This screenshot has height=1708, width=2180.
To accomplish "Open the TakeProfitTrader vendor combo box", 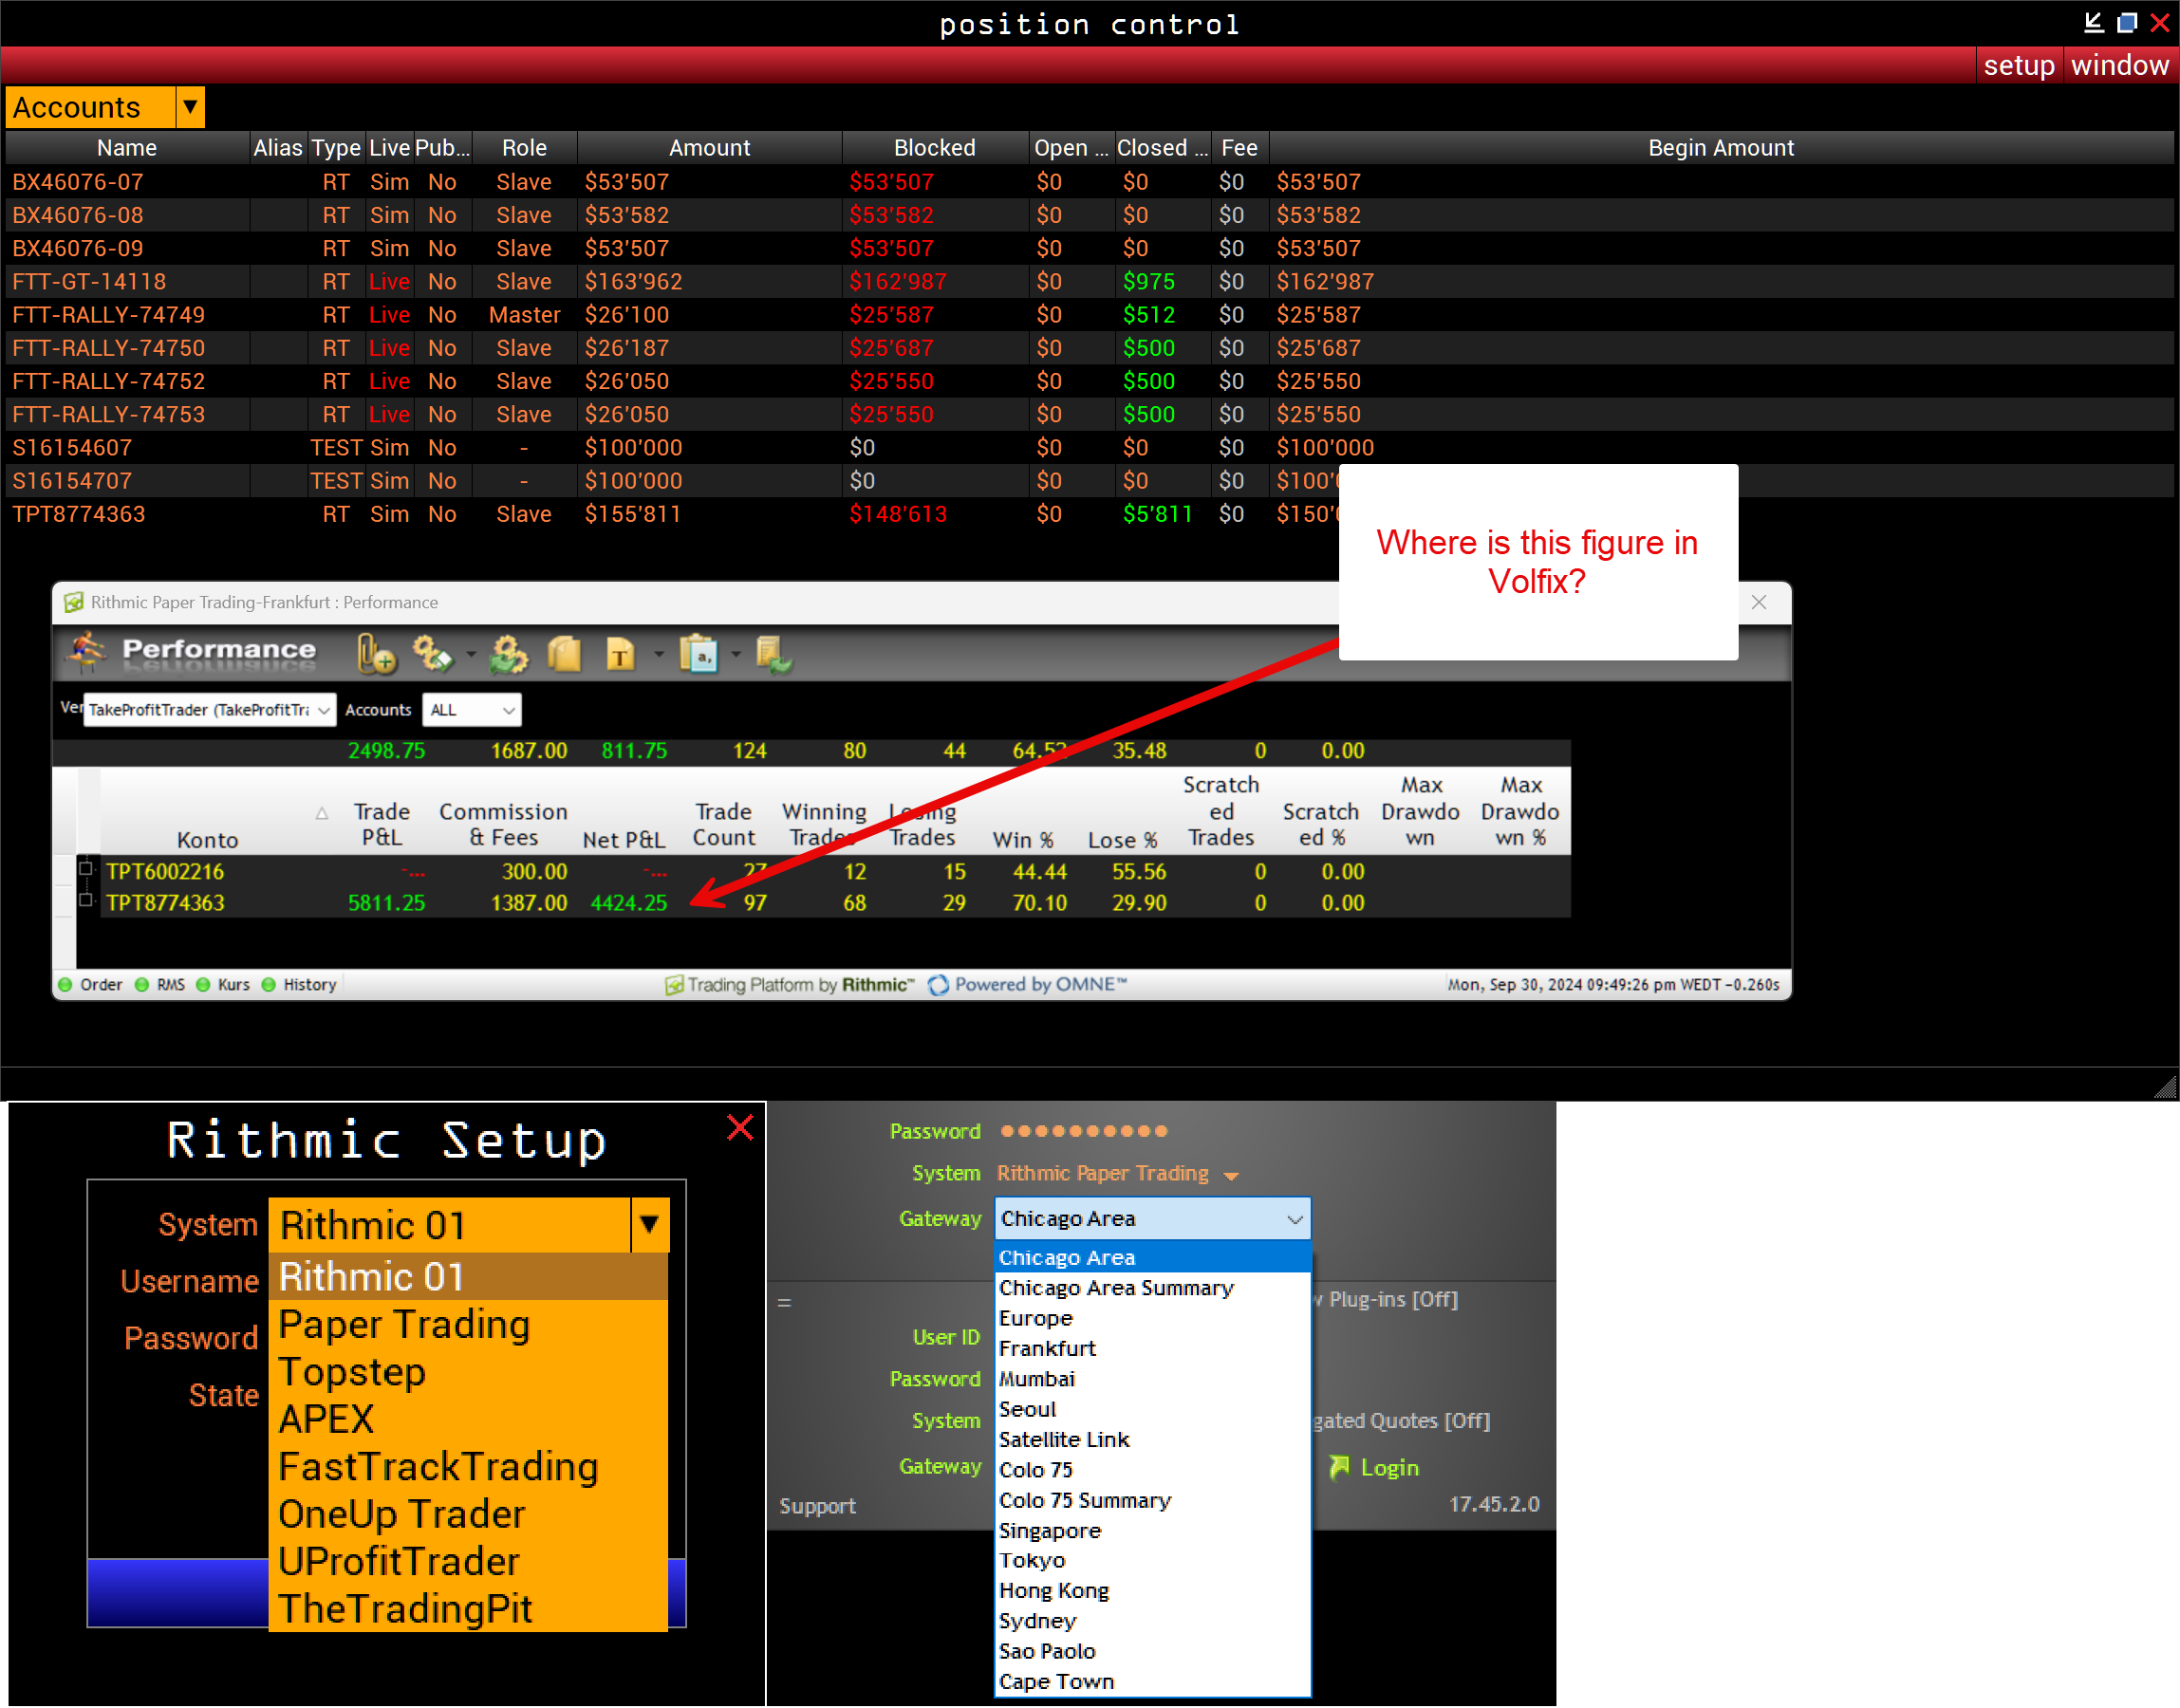I will click(209, 710).
